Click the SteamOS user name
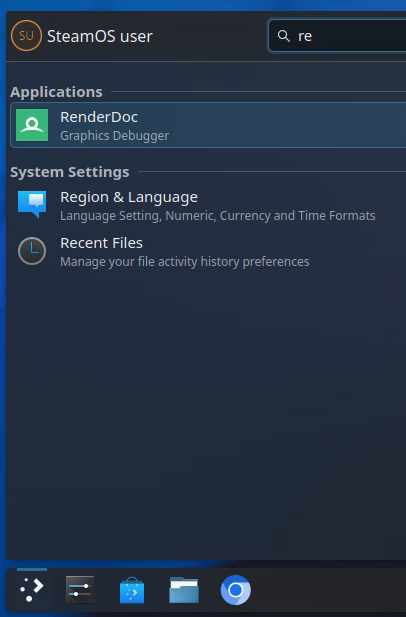The height and width of the screenshot is (617, 406). click(x=100, y=36)
